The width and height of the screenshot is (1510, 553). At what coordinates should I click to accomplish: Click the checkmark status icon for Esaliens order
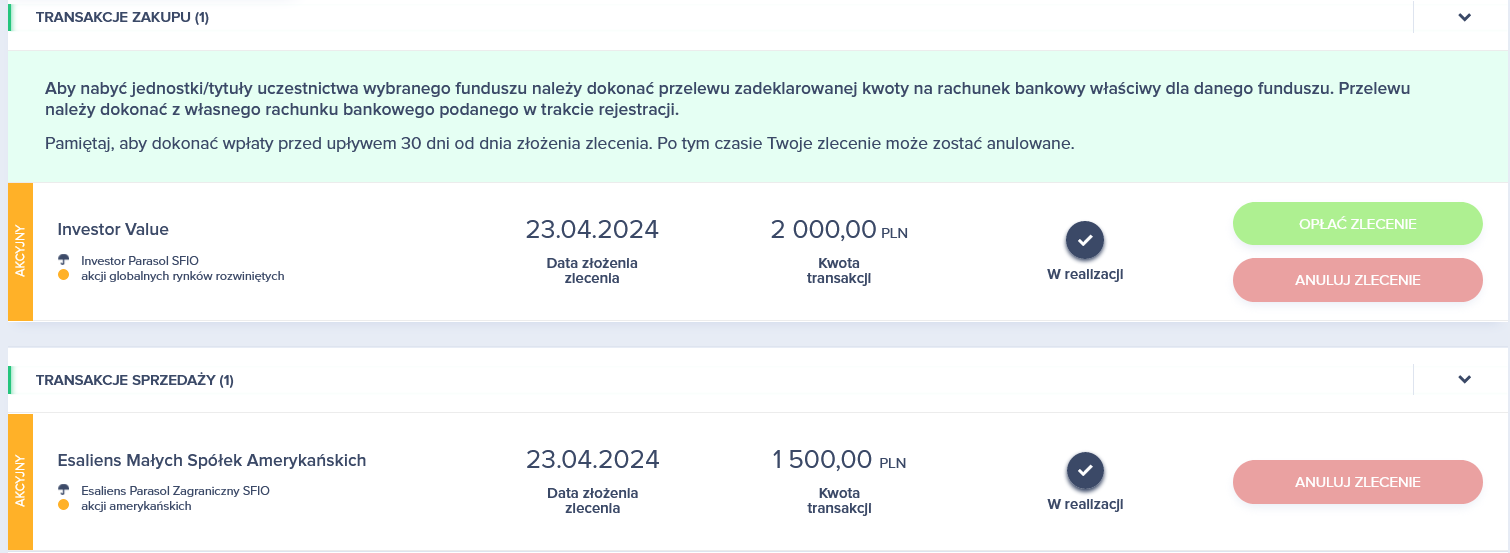pyautogui.click(x=1085, y=470)
